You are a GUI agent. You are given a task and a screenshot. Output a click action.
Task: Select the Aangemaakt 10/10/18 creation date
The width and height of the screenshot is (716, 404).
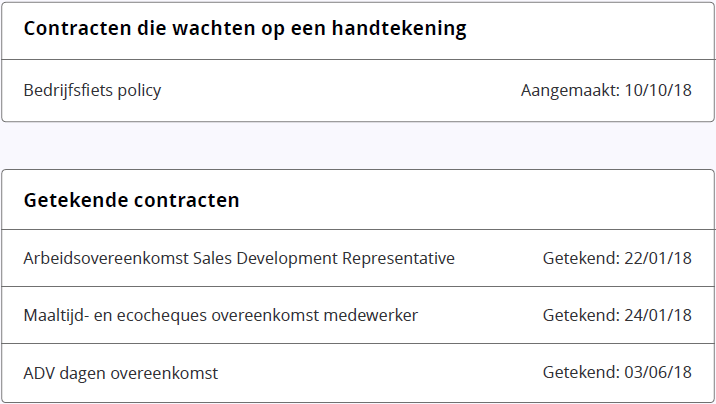click(606, 90)
